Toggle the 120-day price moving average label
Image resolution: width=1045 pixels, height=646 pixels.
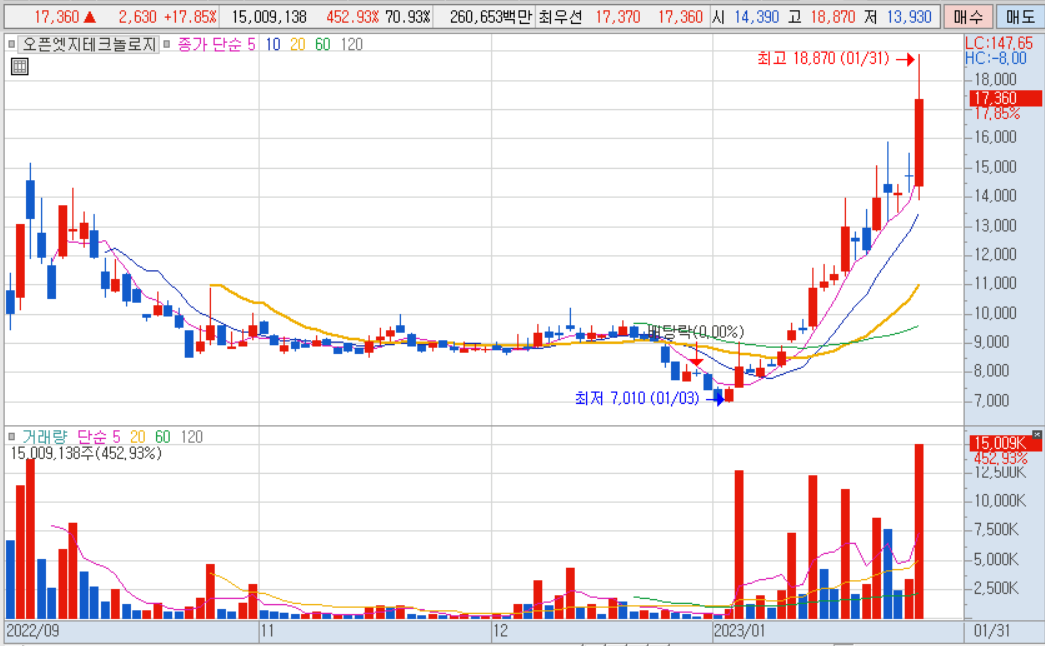click(352, 44)
